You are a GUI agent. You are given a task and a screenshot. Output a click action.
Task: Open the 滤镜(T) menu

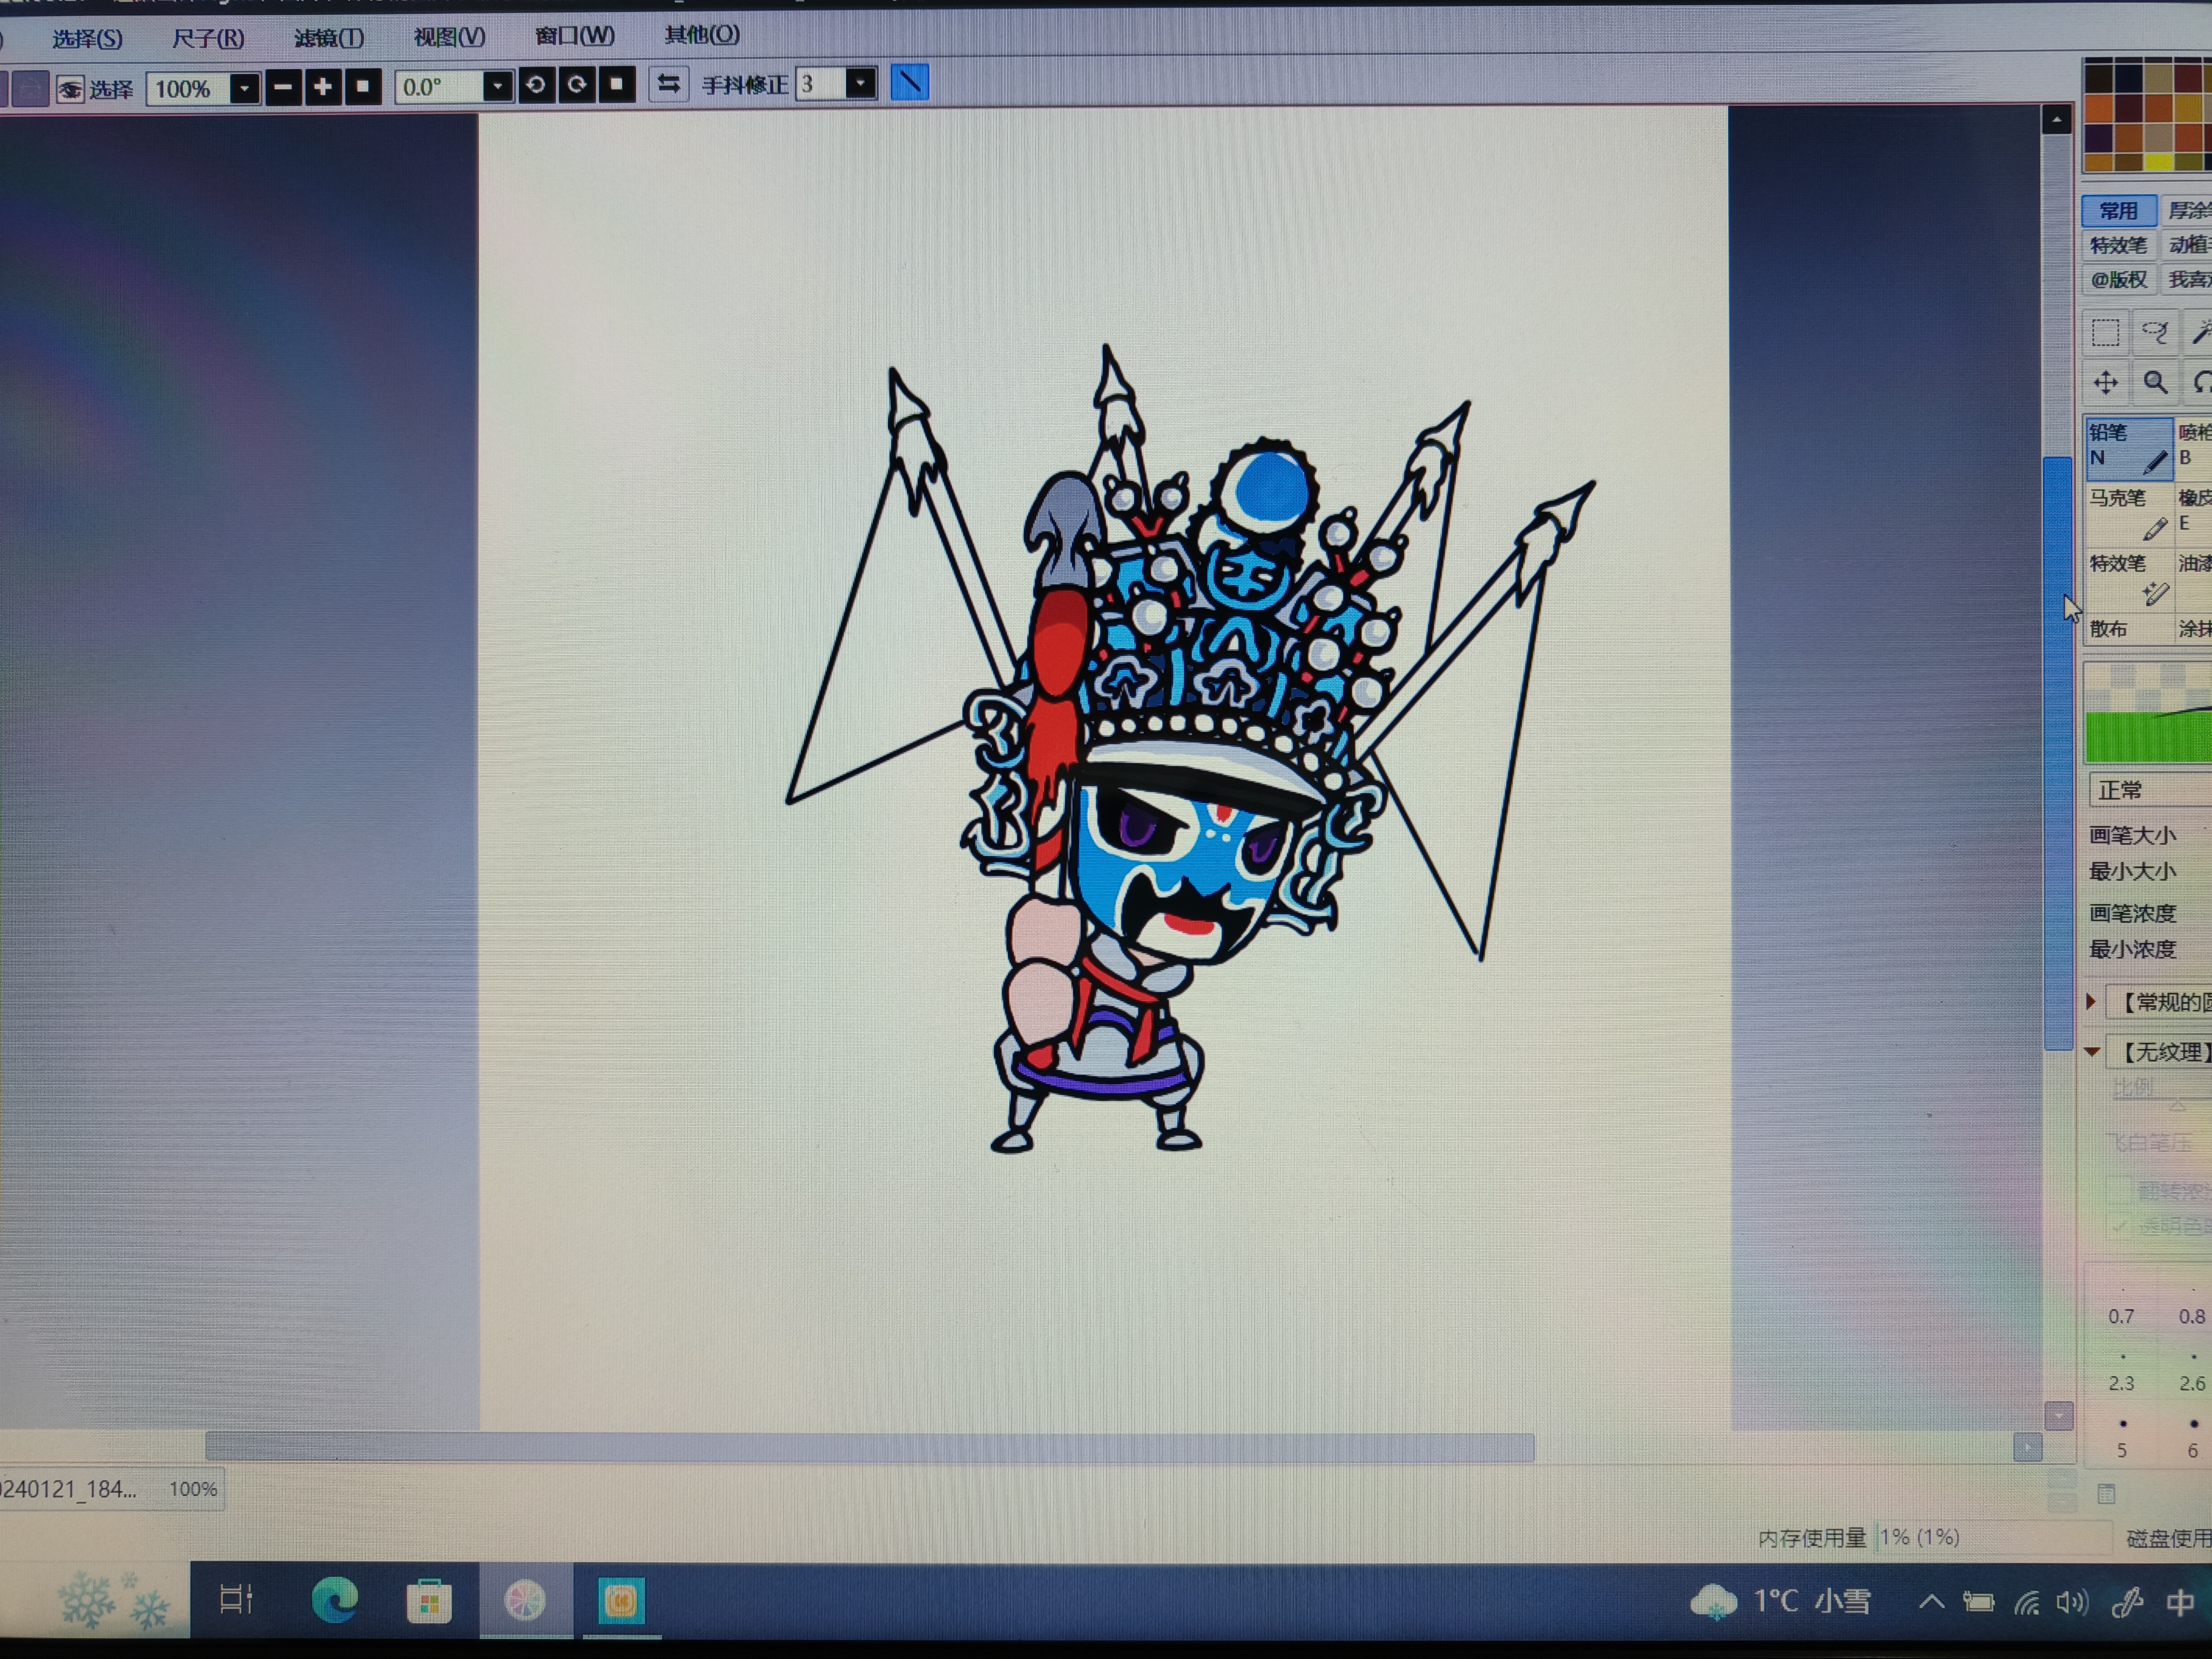329,37
